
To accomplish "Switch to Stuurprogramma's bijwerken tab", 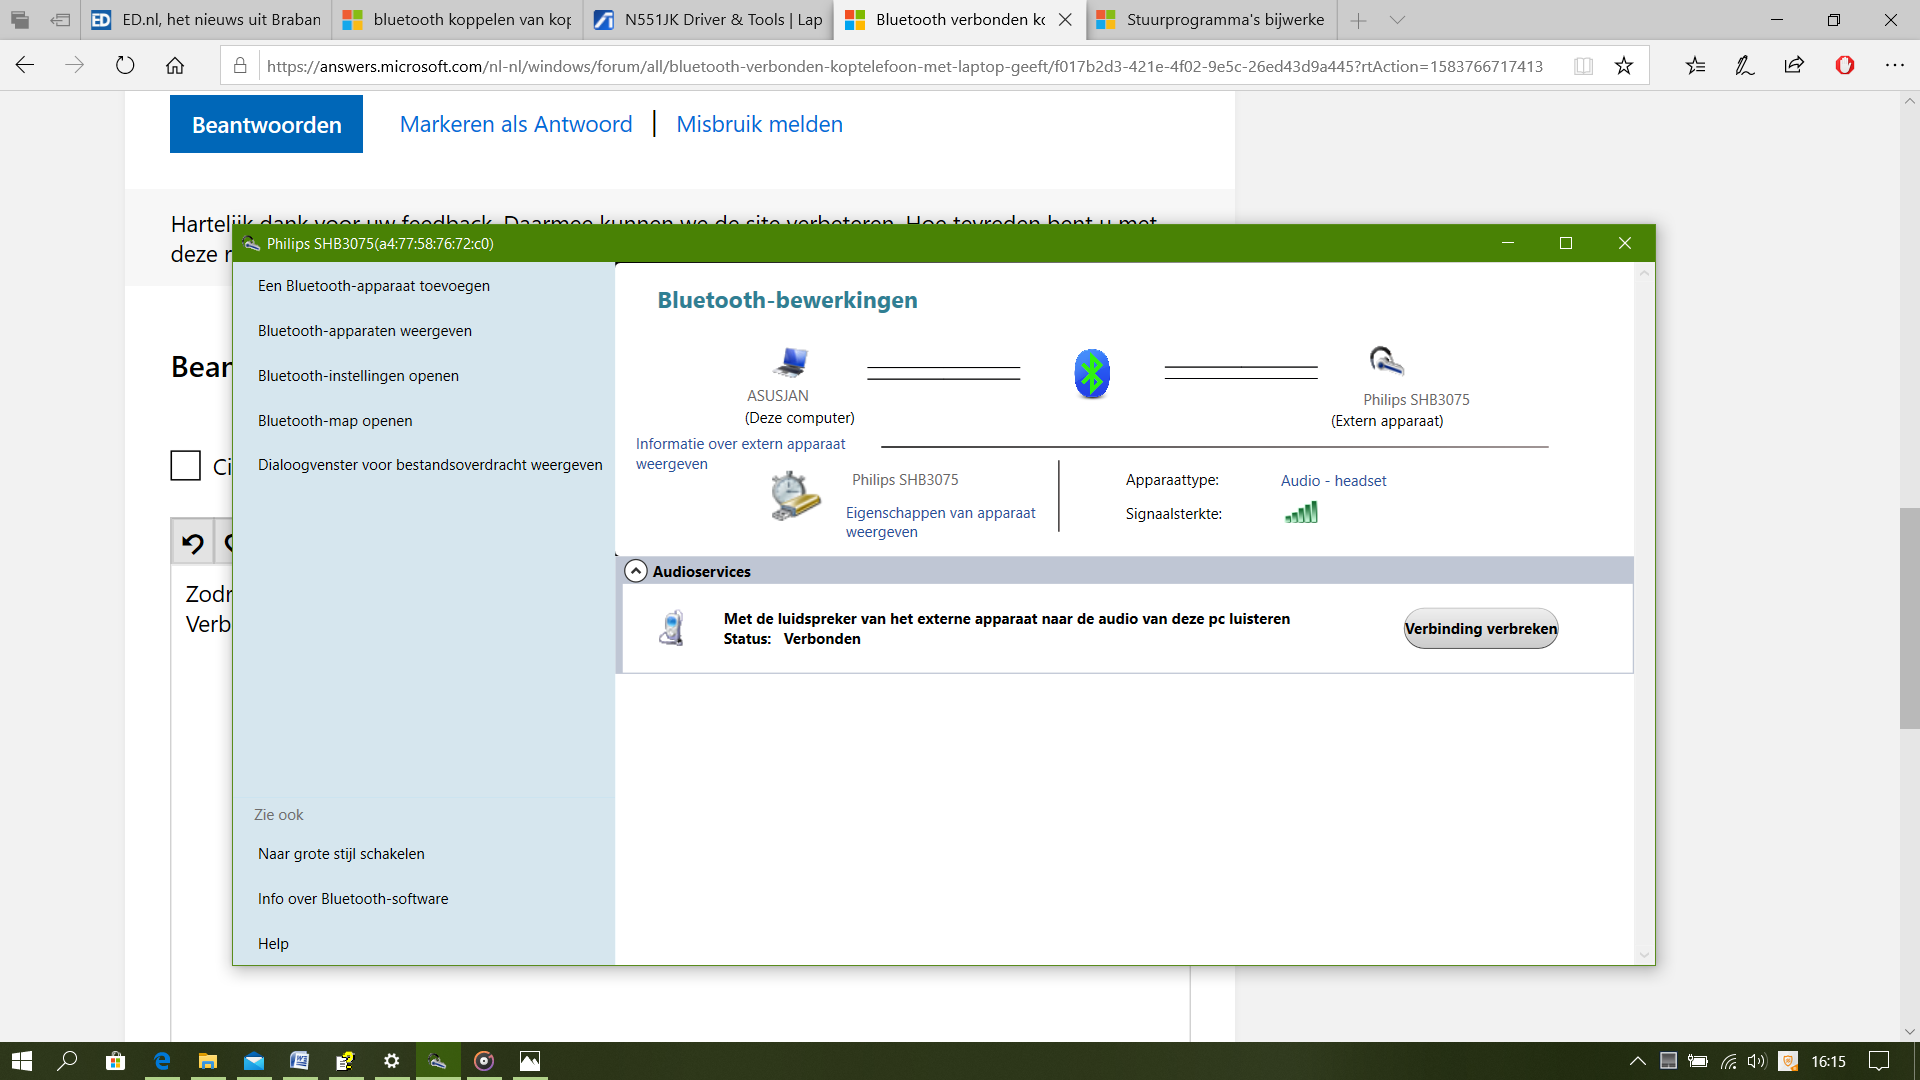I will pos(1212,20).
